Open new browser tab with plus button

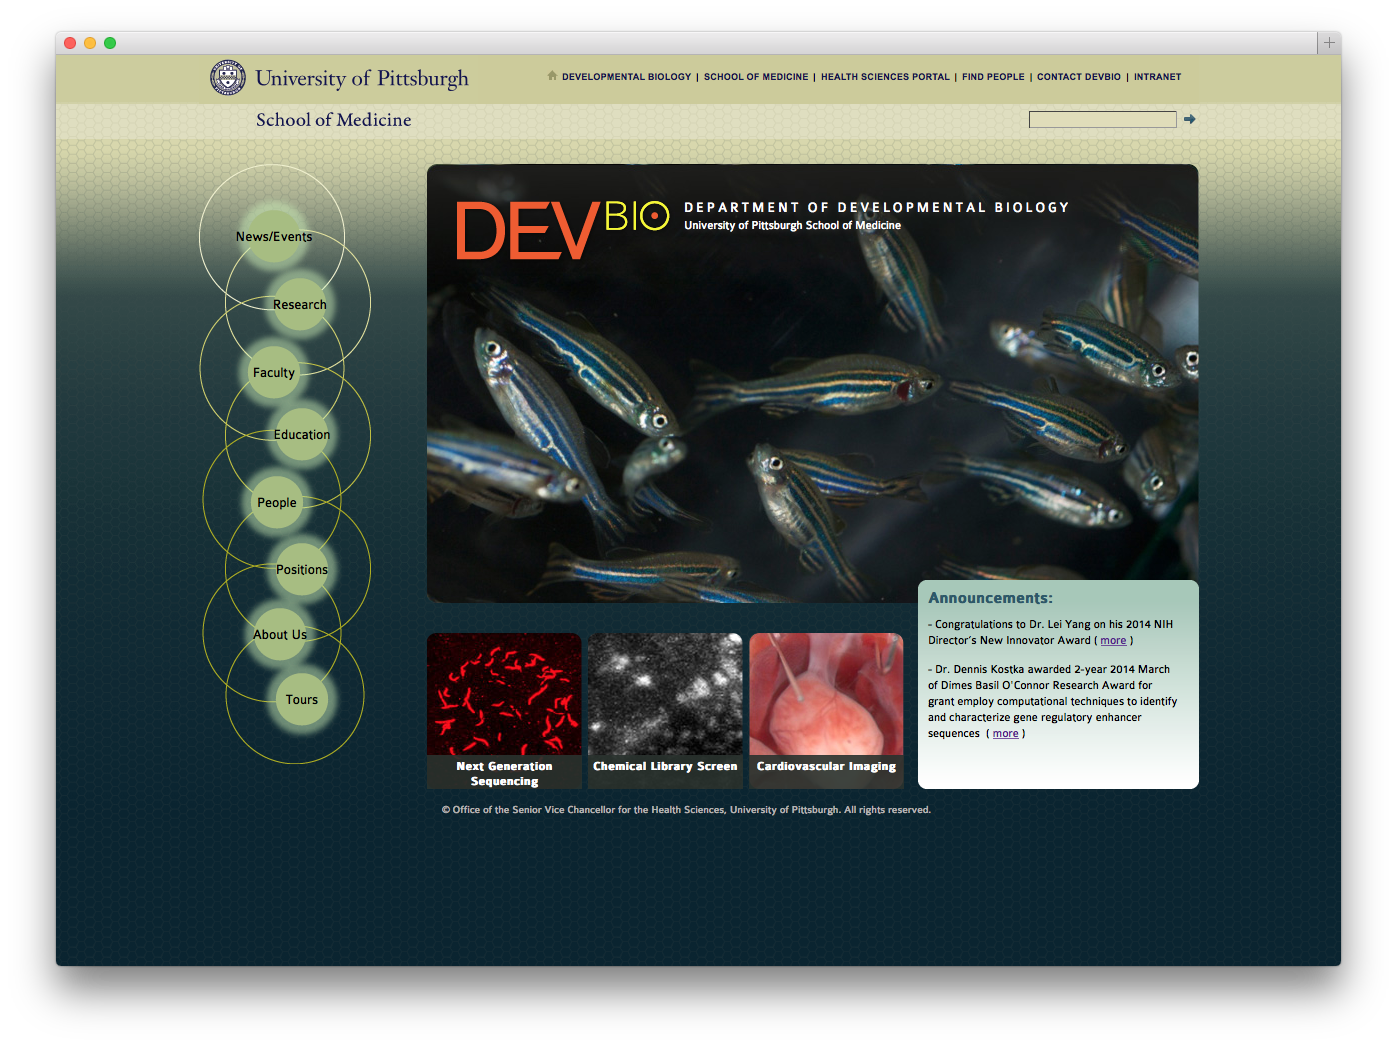click(x=1329, y=43)
